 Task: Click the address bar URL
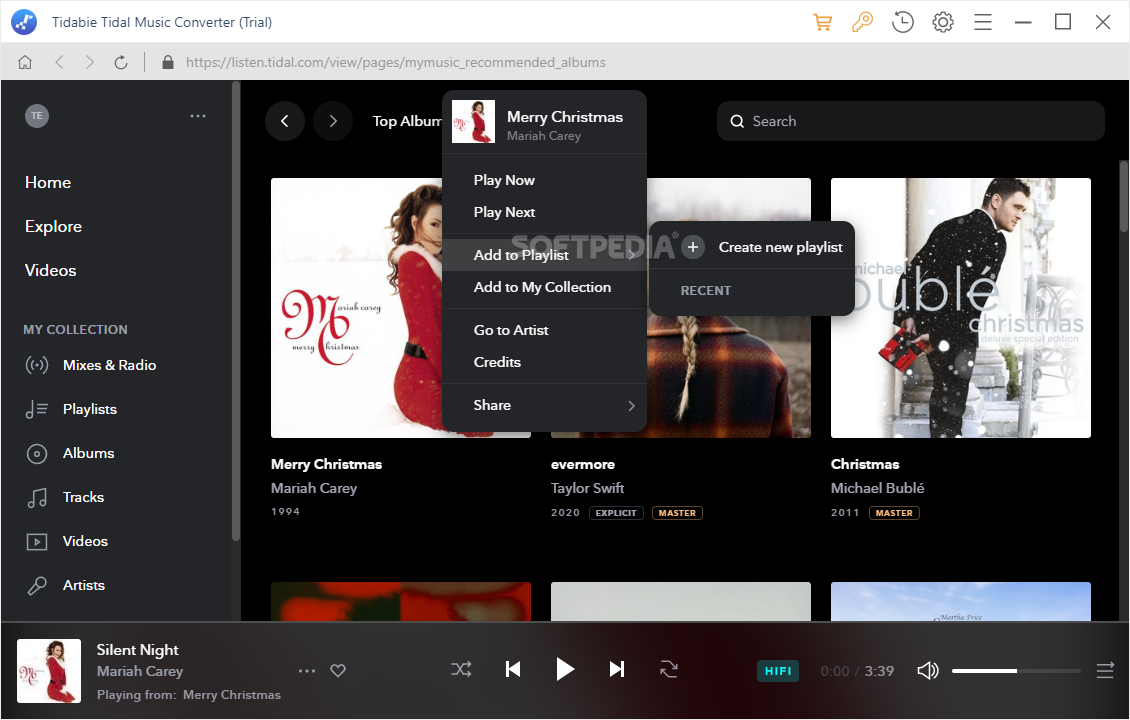click(x=396, y=62)
